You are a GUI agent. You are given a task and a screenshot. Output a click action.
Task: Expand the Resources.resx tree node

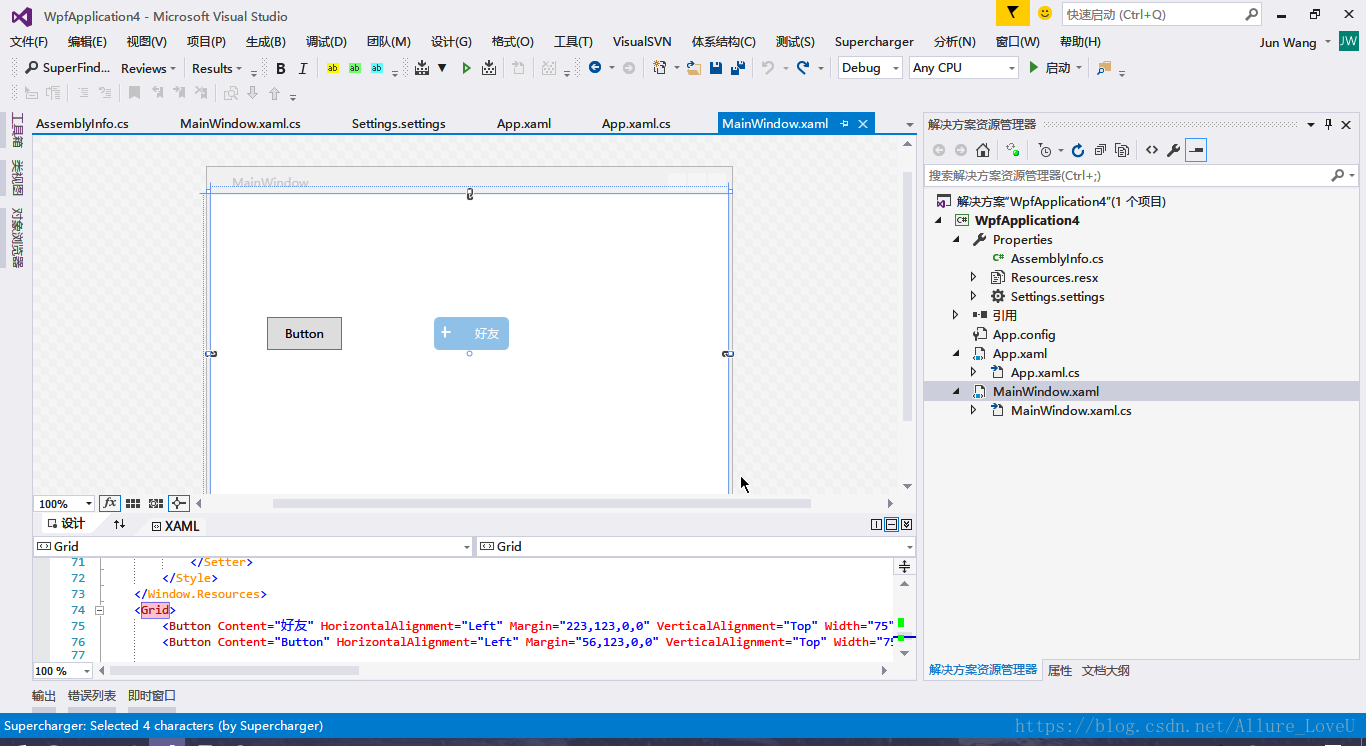[x=973, y=277]
